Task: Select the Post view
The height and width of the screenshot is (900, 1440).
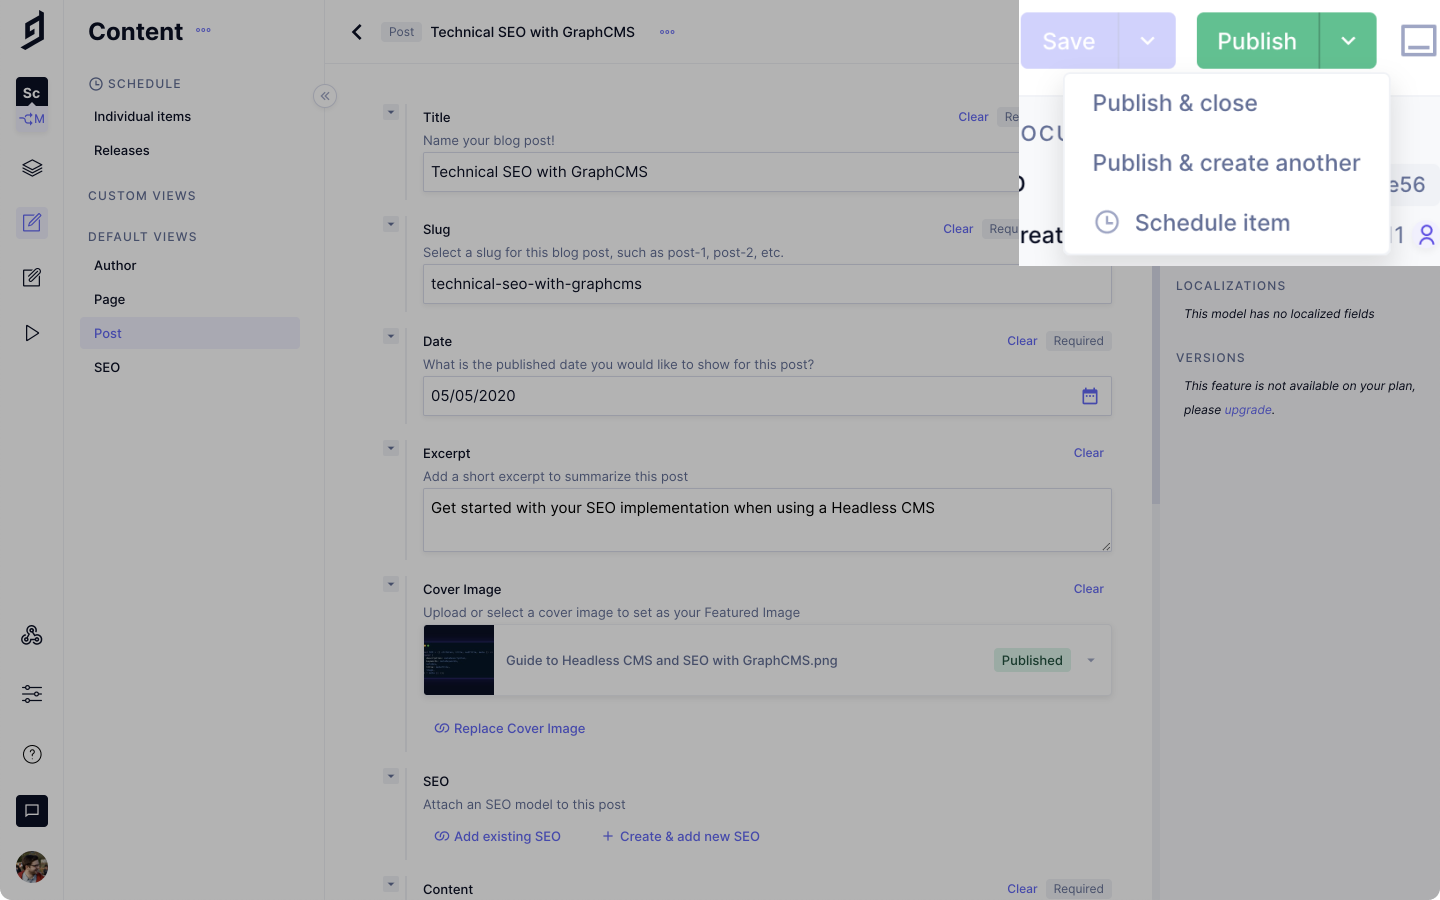Action: click(190, 333)
